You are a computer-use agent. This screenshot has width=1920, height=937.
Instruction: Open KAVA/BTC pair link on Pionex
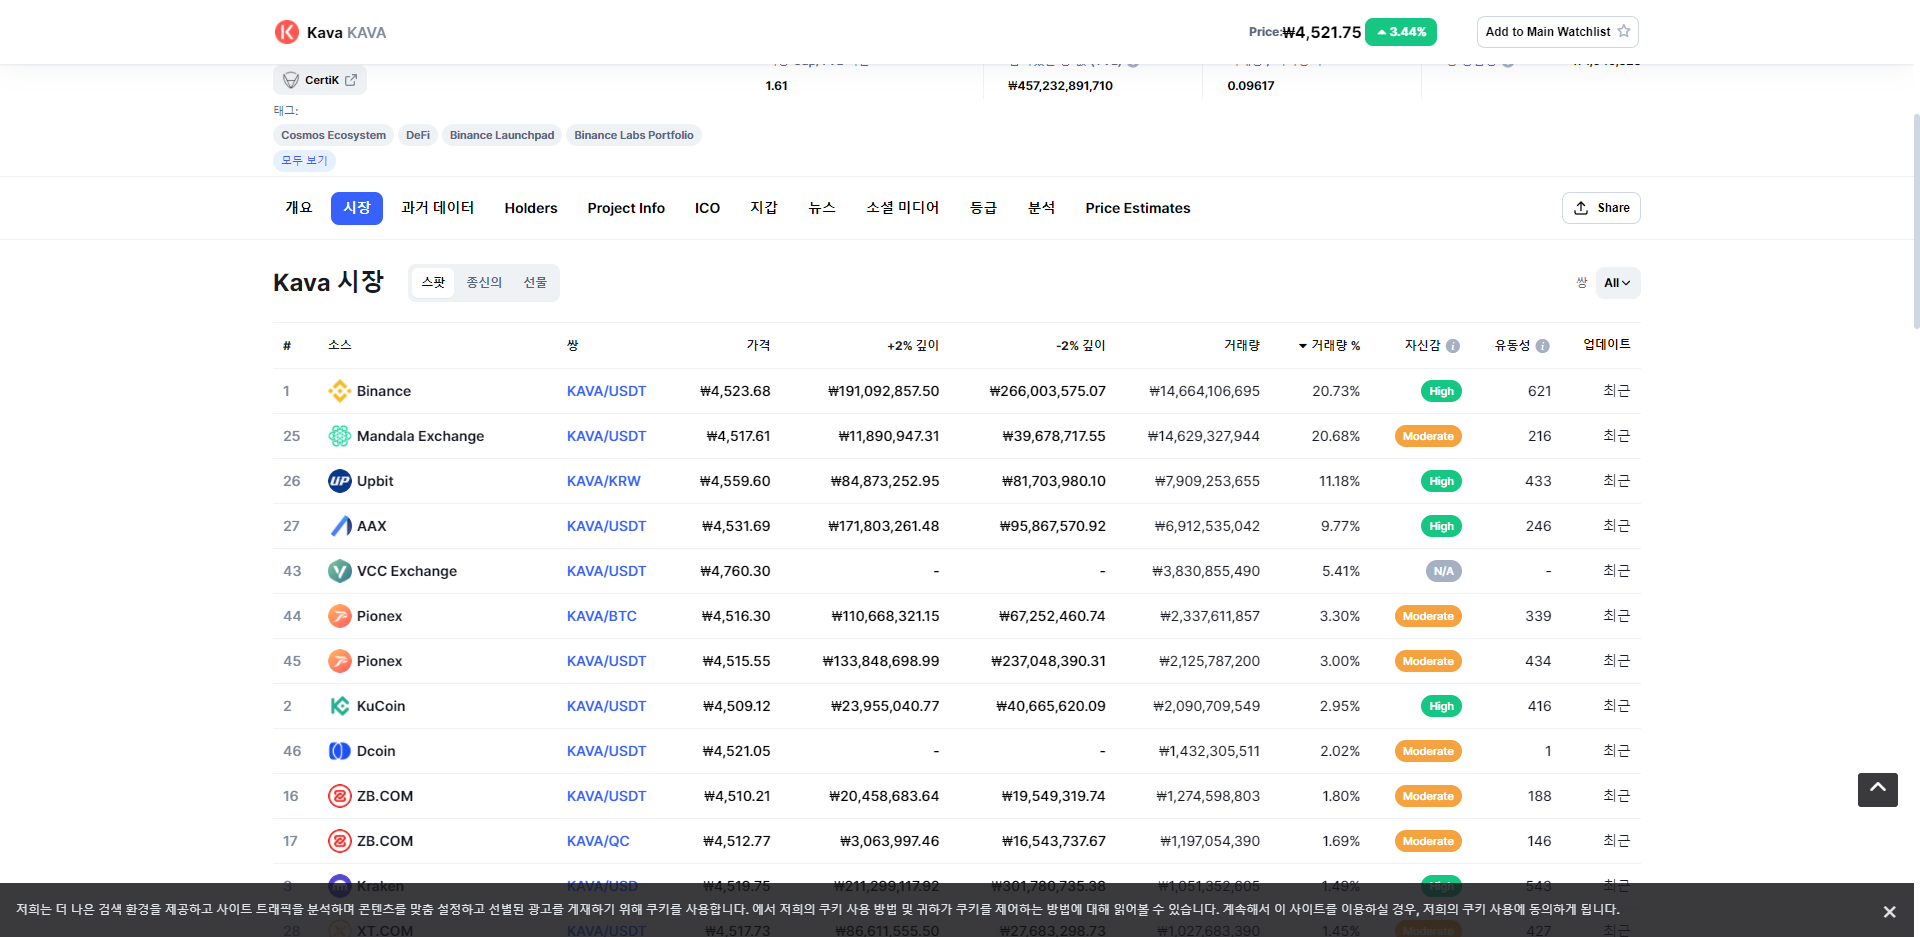click(x=602, y=616)
